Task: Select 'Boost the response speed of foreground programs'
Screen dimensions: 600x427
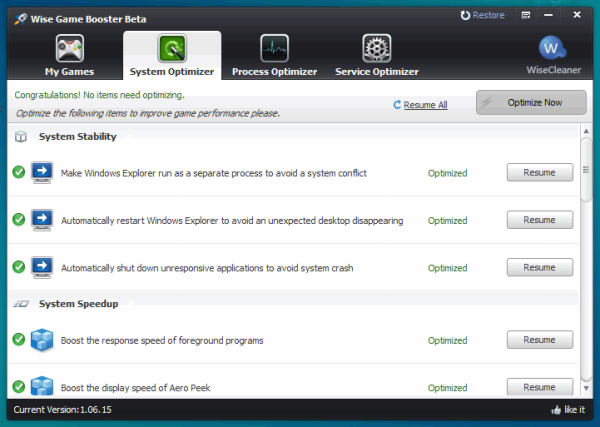Action: pos(162,341)
